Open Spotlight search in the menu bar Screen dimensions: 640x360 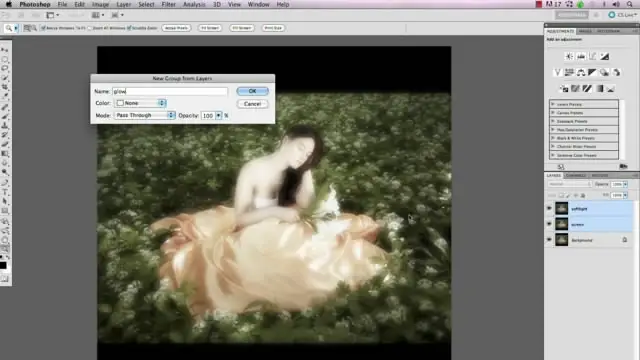pyautogui.click(x=630, y=4)
